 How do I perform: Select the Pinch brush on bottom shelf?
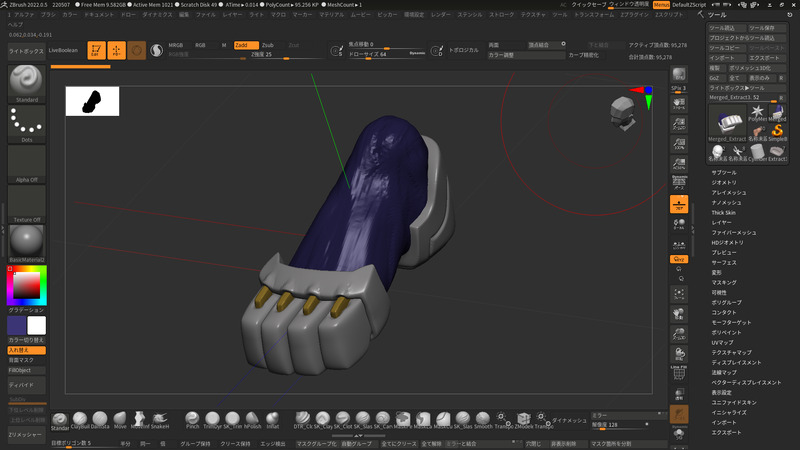(x=193, y=418)
